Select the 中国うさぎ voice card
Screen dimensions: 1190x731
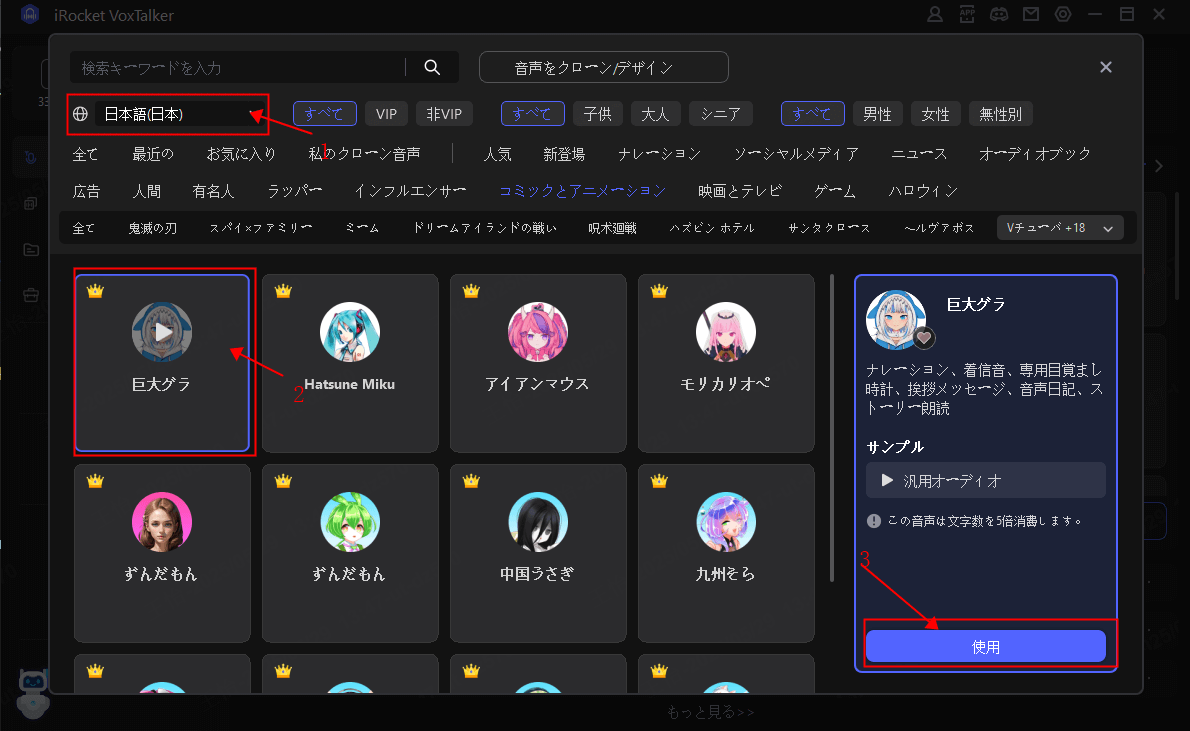click(x=538, y=553)
